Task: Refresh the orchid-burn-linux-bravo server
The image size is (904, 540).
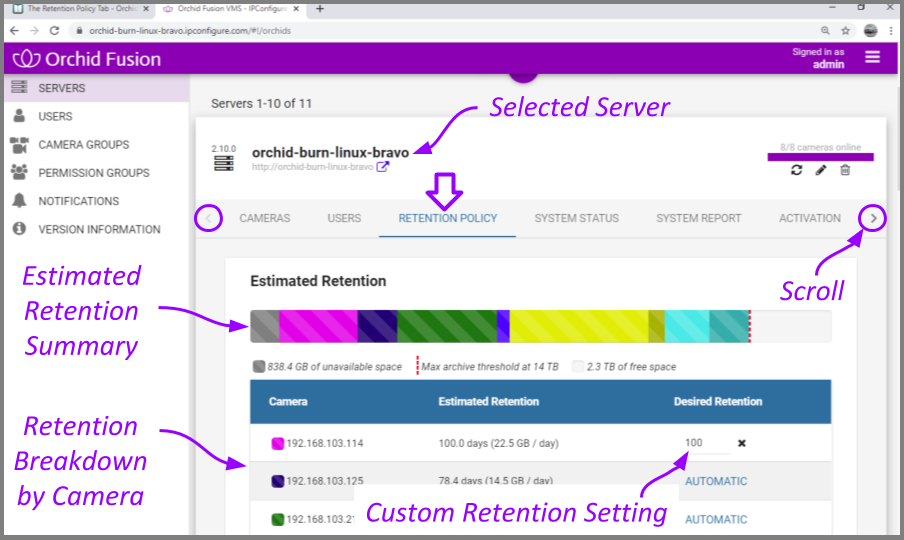Action: point(796,170)
